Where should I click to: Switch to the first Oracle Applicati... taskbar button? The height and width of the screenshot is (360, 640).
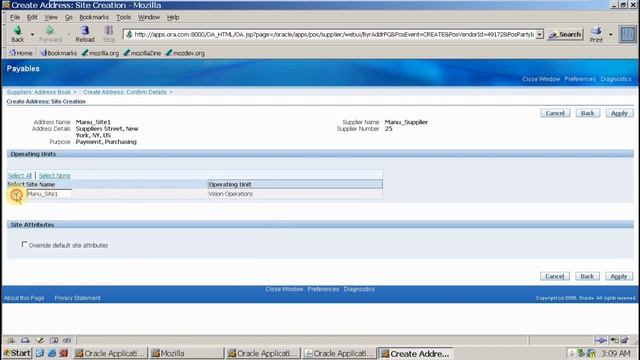[x=110, y=353]
